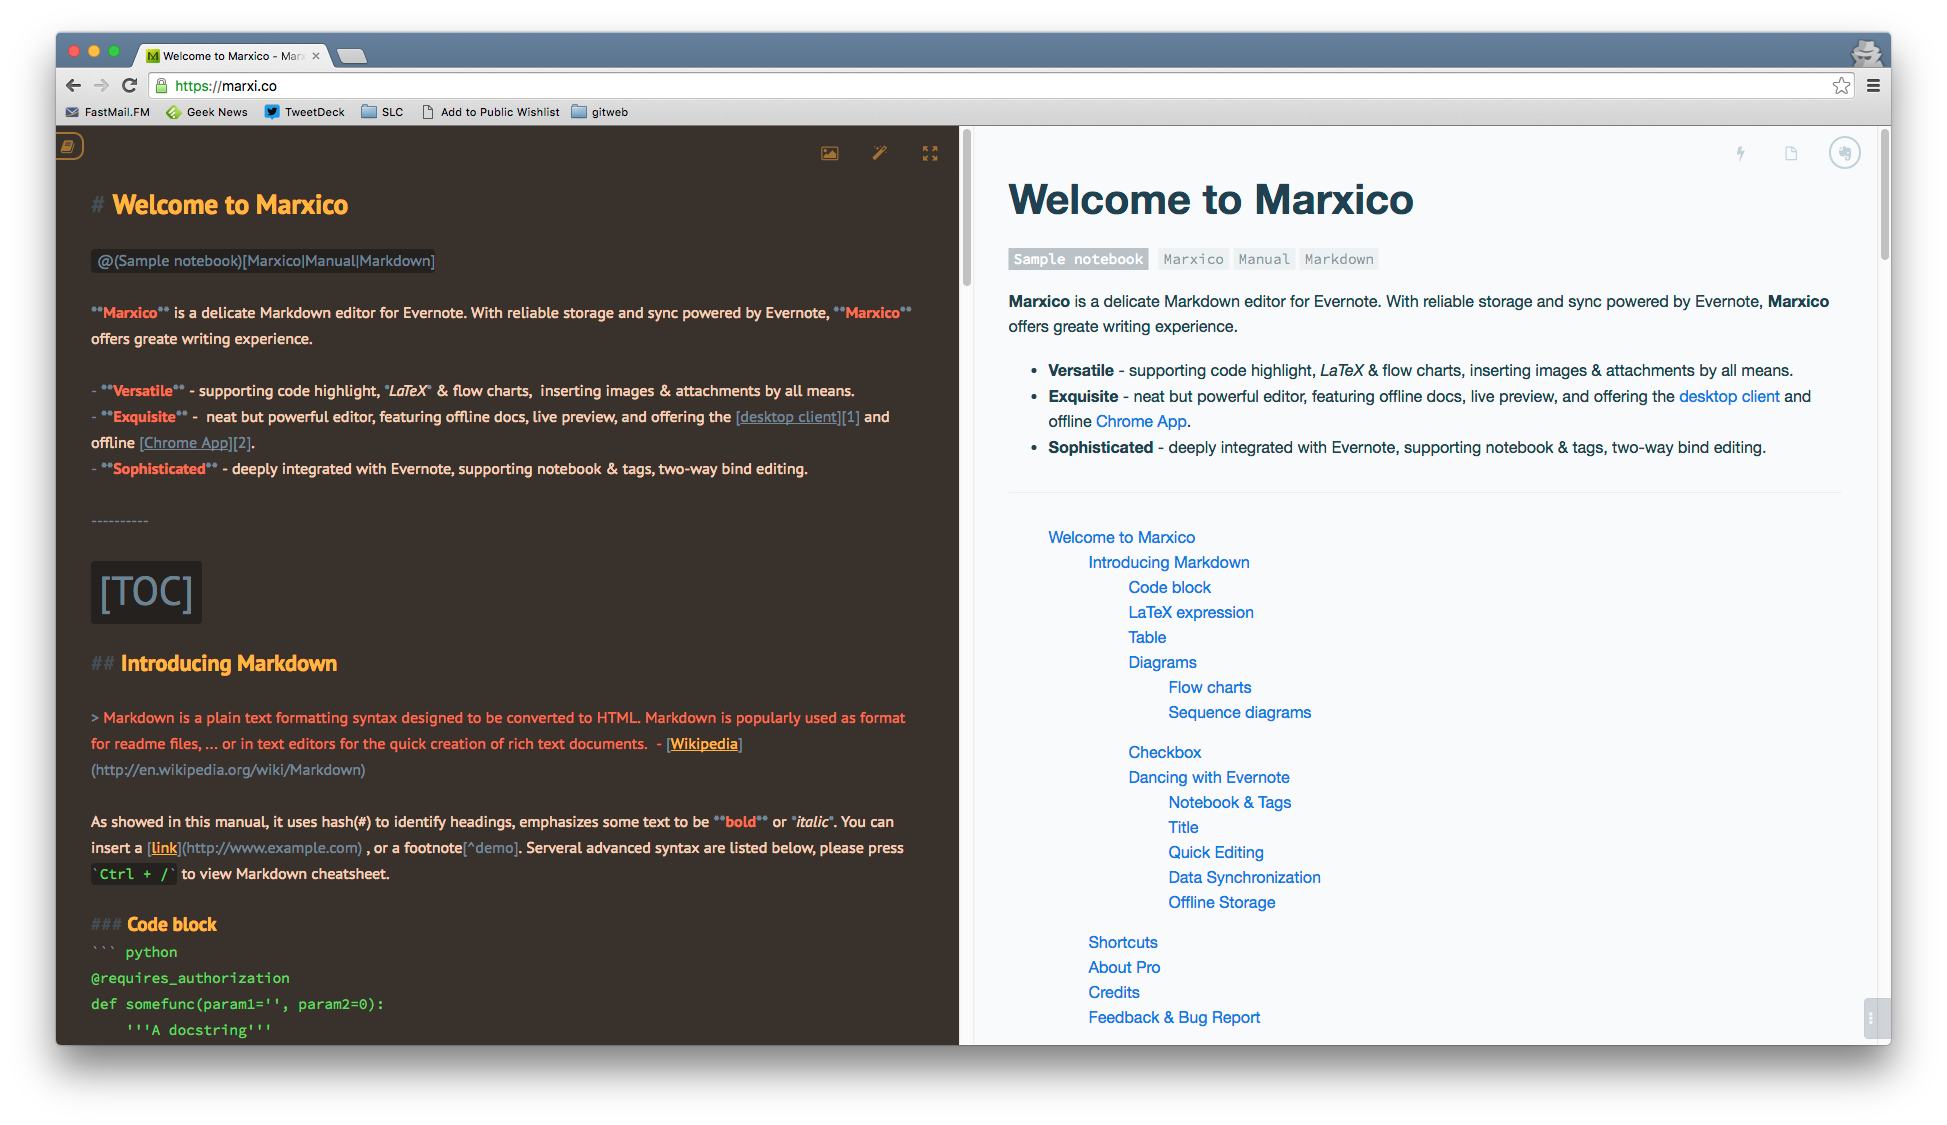Go to Table TOC entry
This screenshot has width=1947, height=1125.
tap(1147, 637)
